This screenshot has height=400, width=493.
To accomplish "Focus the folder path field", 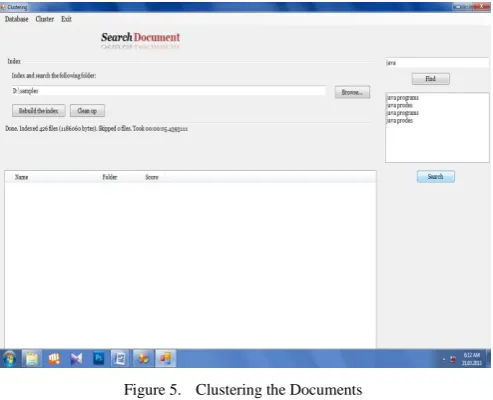I will (169, 91).
